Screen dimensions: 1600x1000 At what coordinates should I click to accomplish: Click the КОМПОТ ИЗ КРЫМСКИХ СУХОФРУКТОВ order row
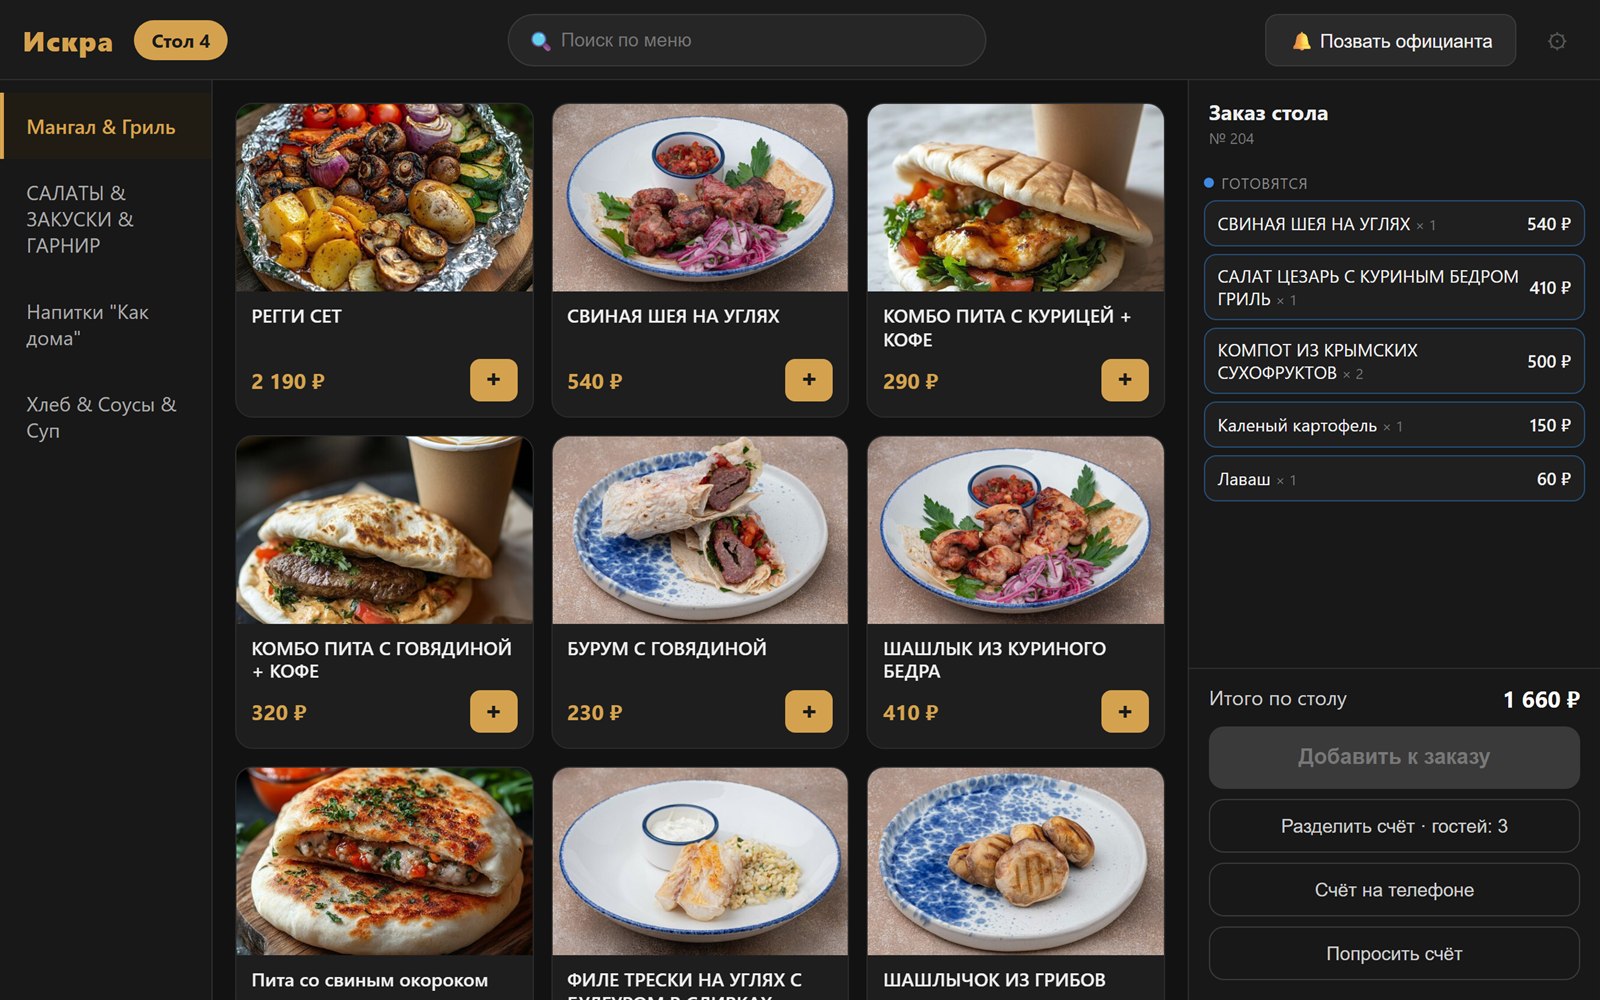pyautogui.click(x=1394, y=362)
